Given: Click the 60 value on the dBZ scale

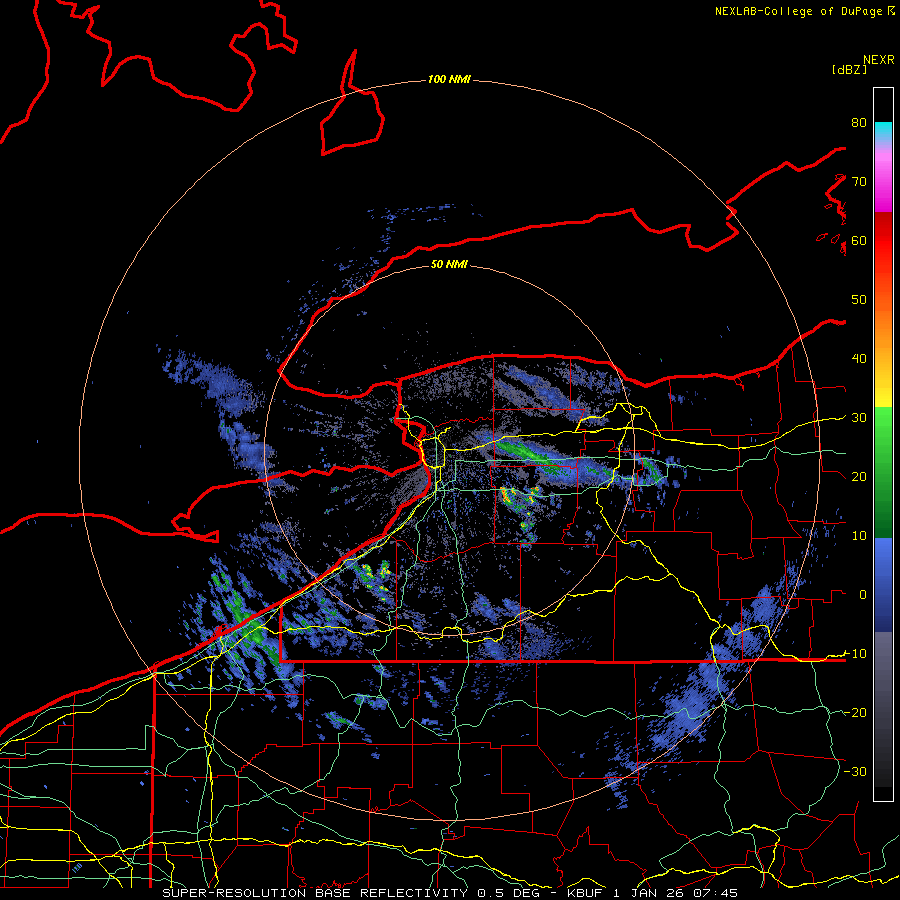Looking at the screenshot, I should pos(859,240).
